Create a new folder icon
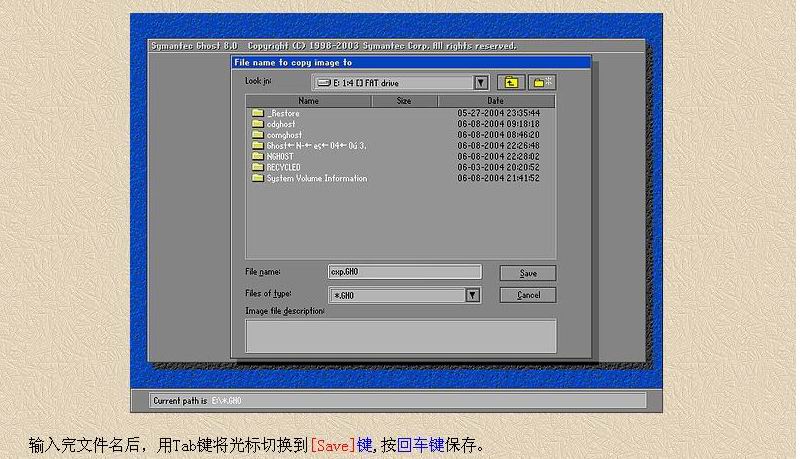This screenshot has height=459, width=803. [542, 82]
